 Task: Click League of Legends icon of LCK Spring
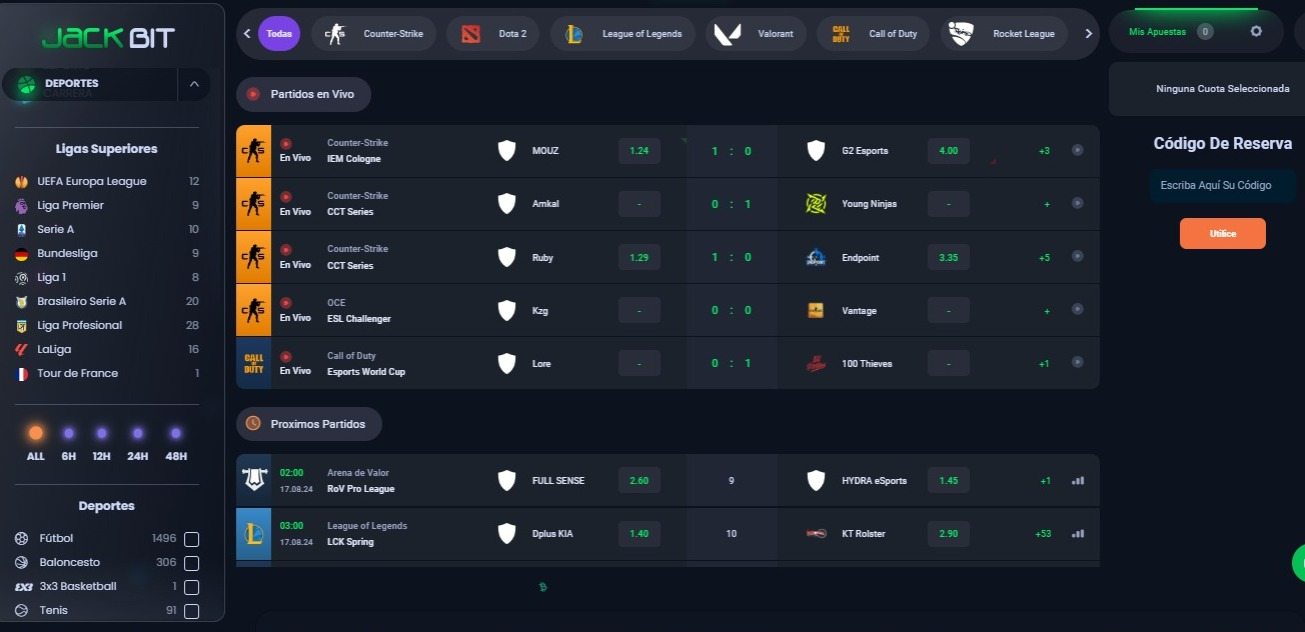click(x=253, y=534)
